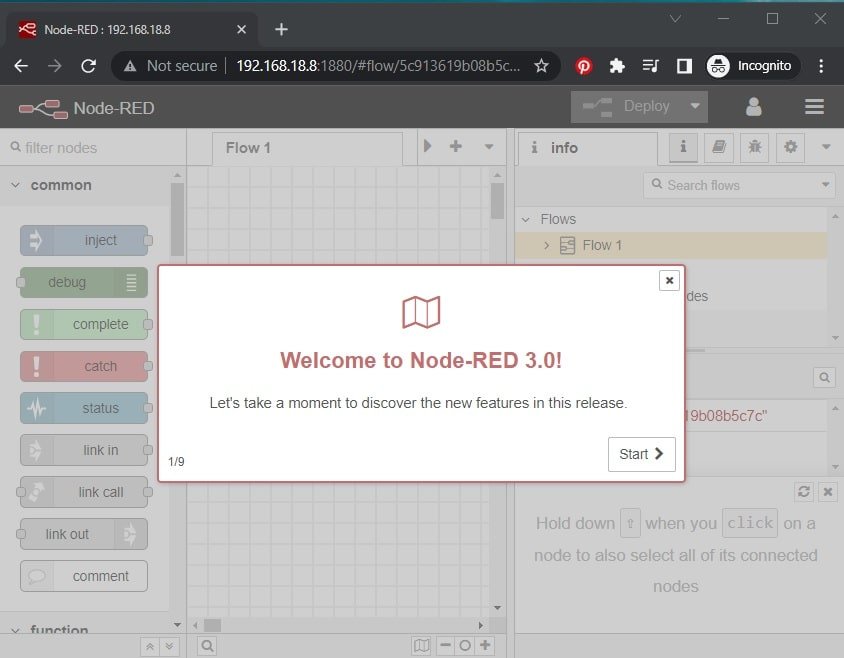844x658 pixels.
Task: Click the Start button in welcome tour
Action: [x=642, y=454]
